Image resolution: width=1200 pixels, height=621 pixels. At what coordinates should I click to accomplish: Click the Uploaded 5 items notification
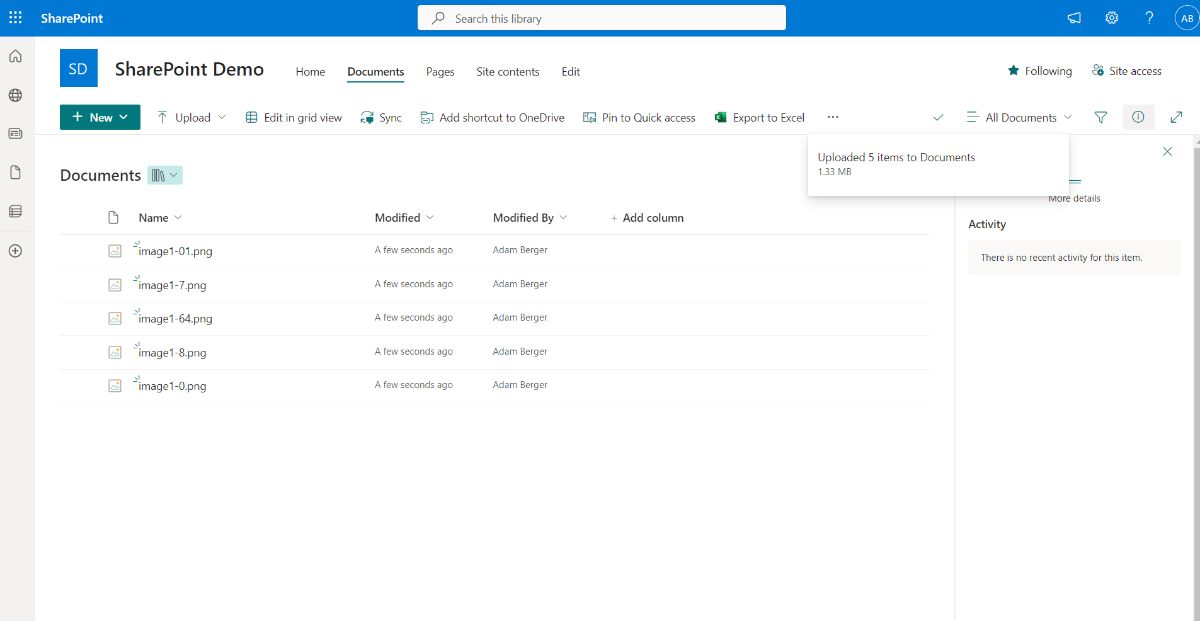(x=938, y=165)
